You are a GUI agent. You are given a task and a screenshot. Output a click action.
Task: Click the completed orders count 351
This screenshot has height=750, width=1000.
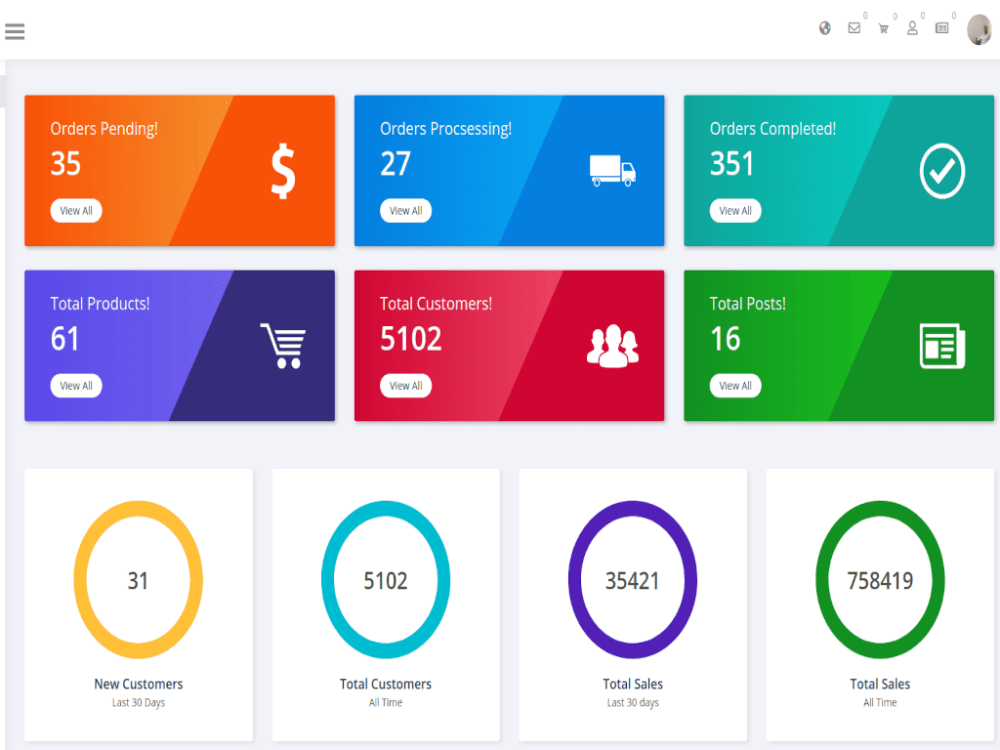tap(732, 164)
